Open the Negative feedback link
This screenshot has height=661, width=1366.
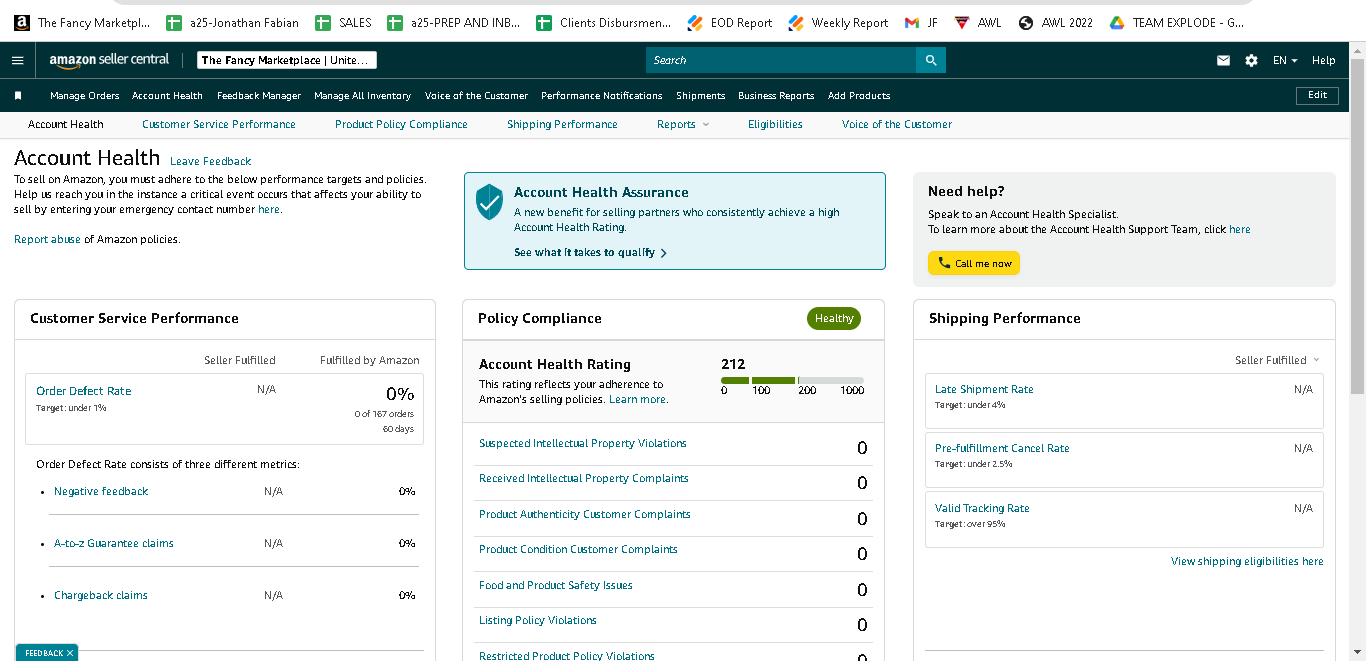tap(101, 491)
